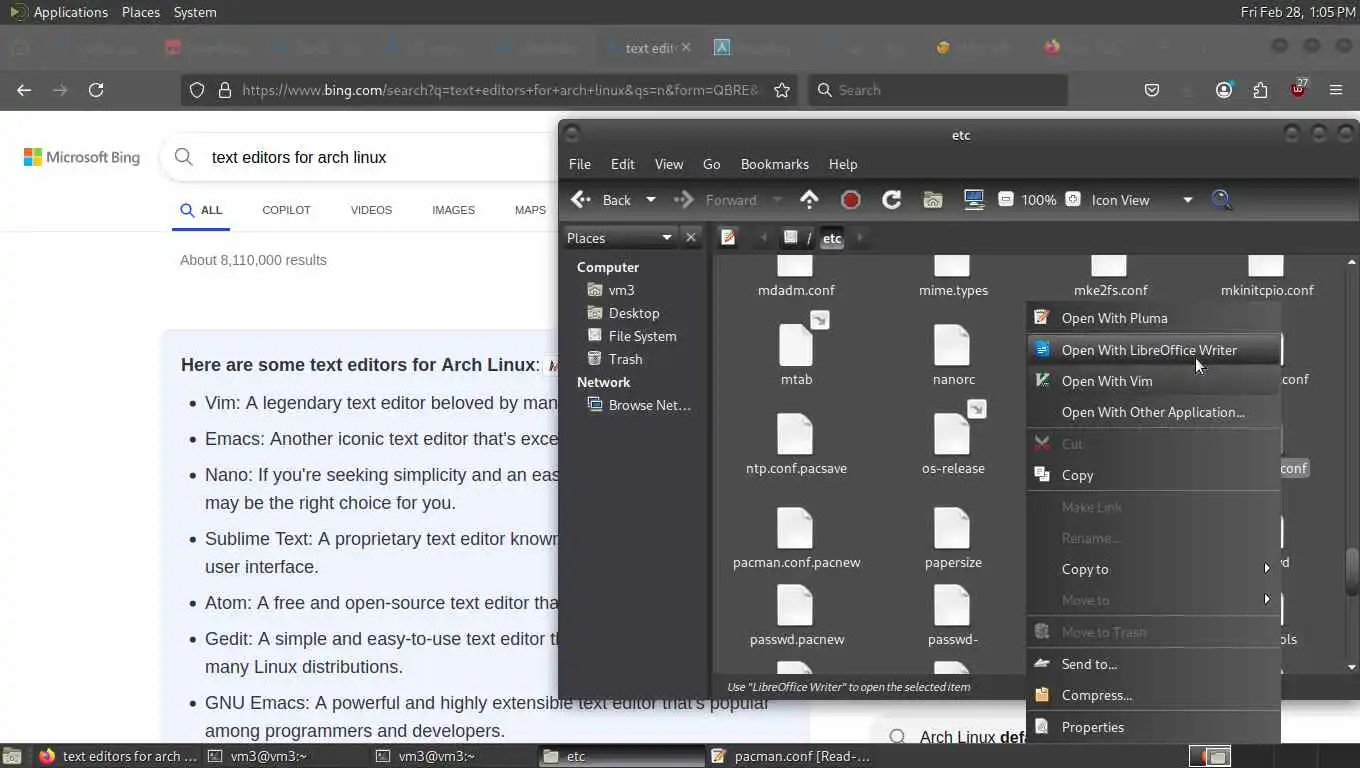Switch to Bing VIDEOS tab
Viewport: 1360px width, 768px height.
tap(371, 210)
